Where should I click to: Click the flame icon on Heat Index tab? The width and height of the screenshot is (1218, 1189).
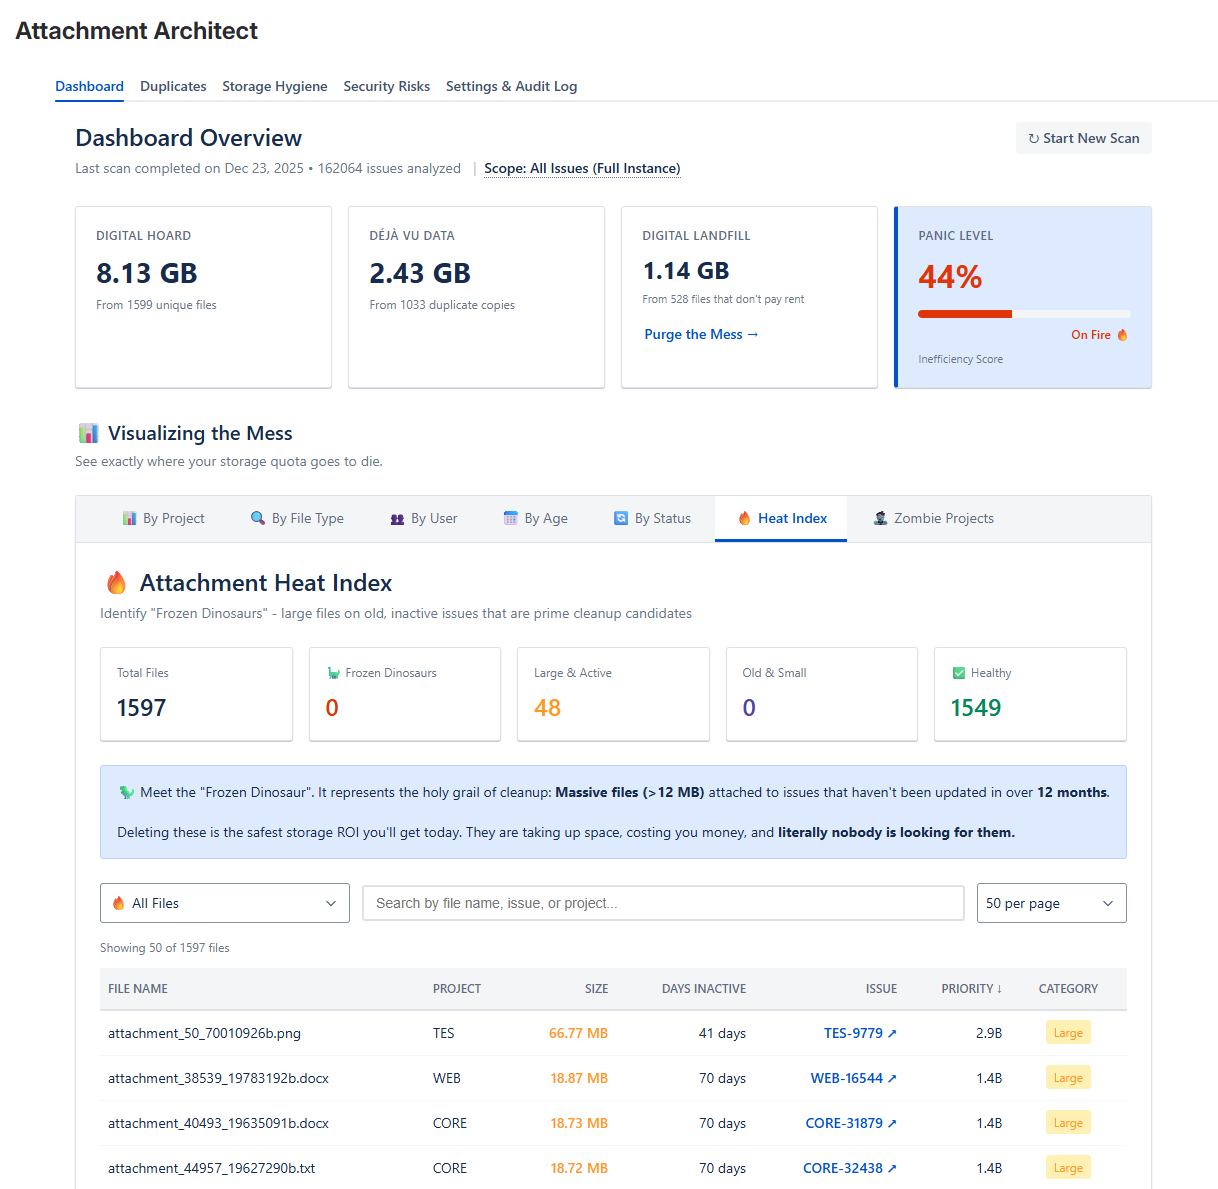(x=744, y=518)
